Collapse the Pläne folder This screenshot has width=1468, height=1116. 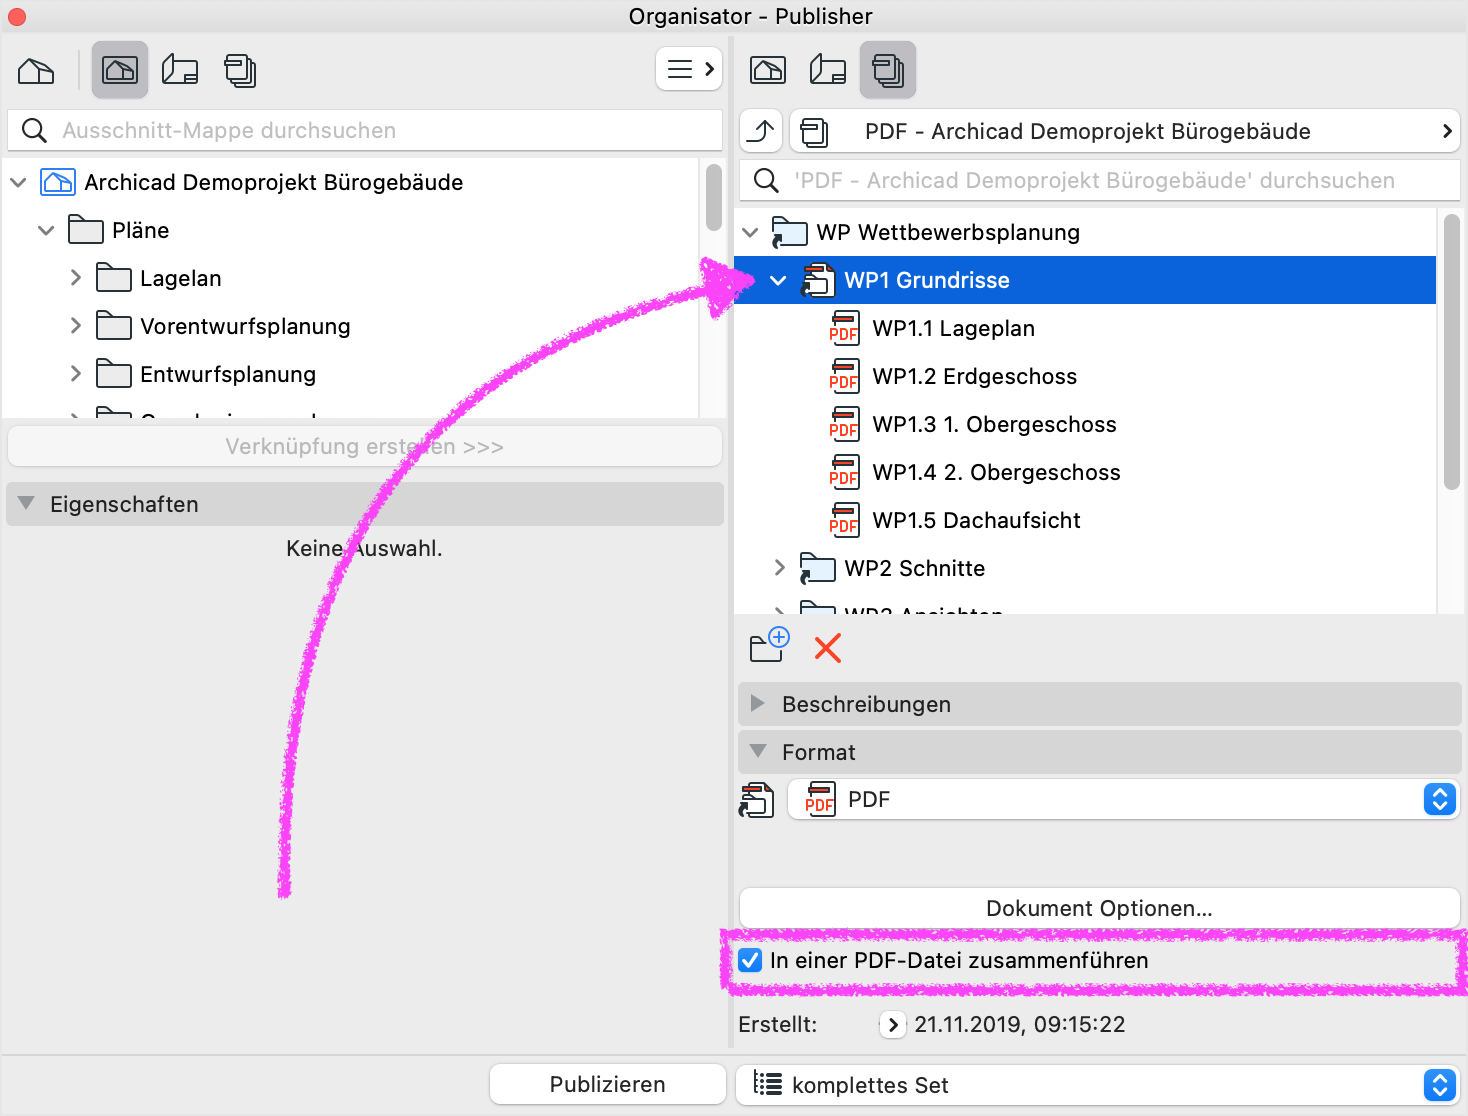point(46,230)
